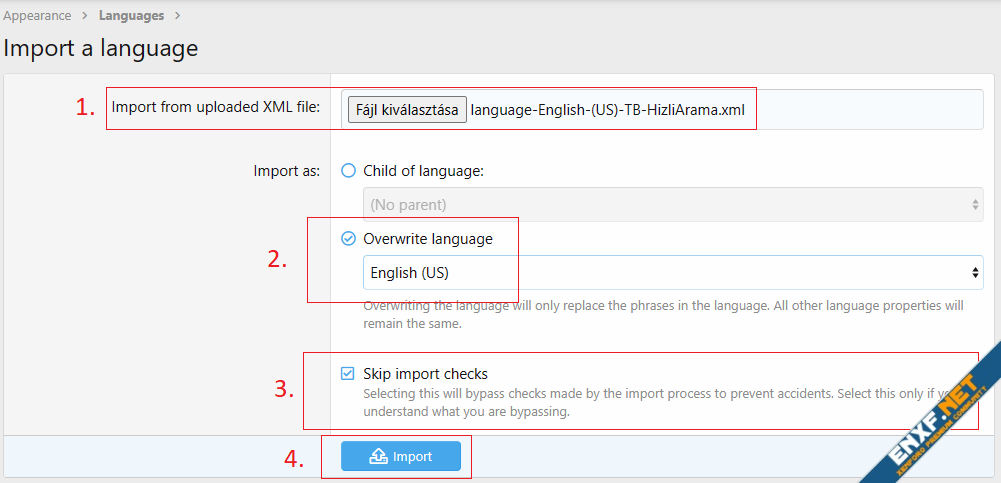Click the chevron arrow after Languages breadcrumb
This screenshot has width=1001, height=483.
tap(177, 16)
